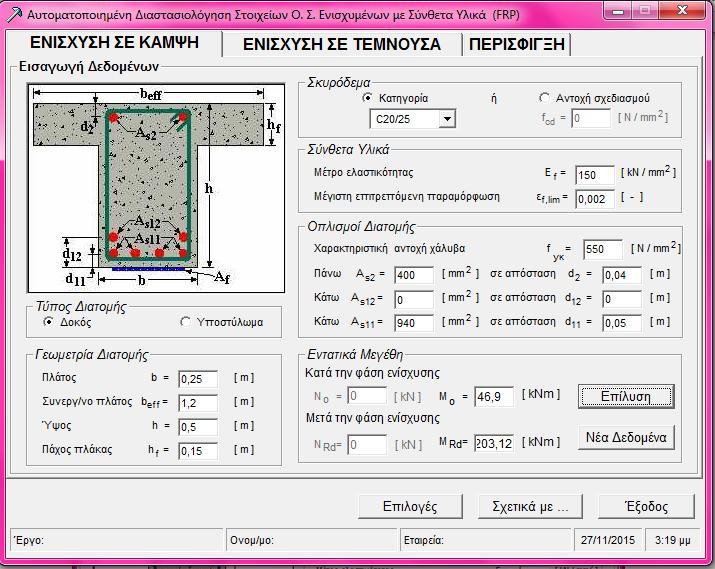Edit the Ef modulus of elasticity field
Image resolution: width=715 pixels, height=569 pixels.
tap(595, 175)
